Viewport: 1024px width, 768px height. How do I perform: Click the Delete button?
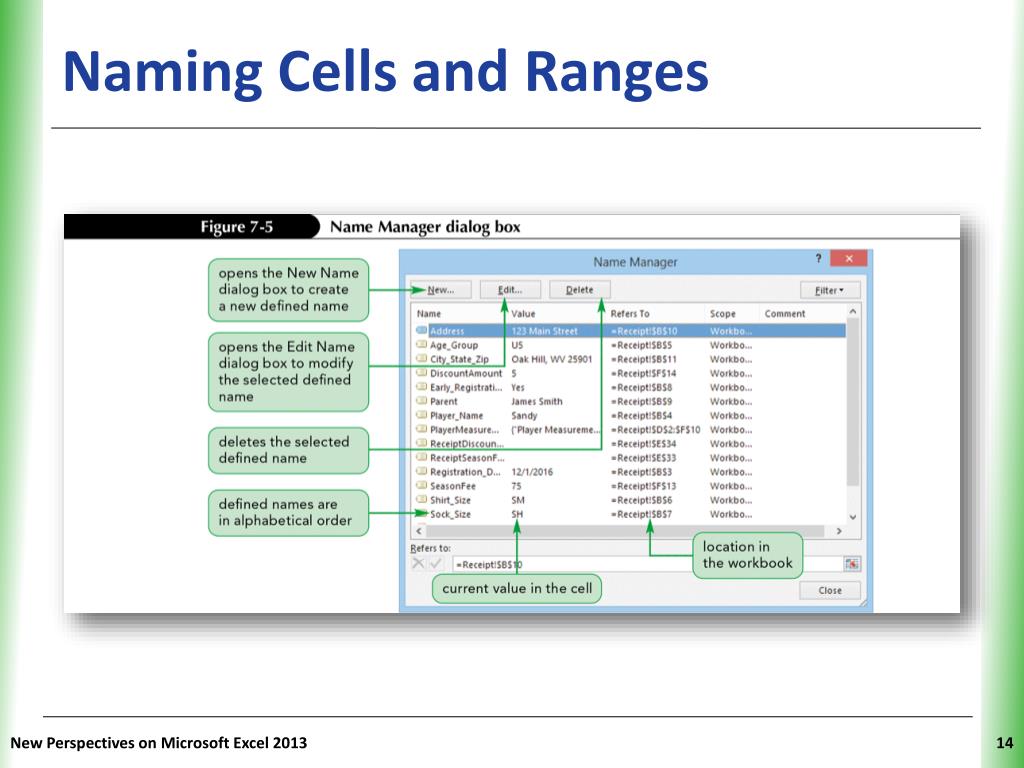(580, 290)
